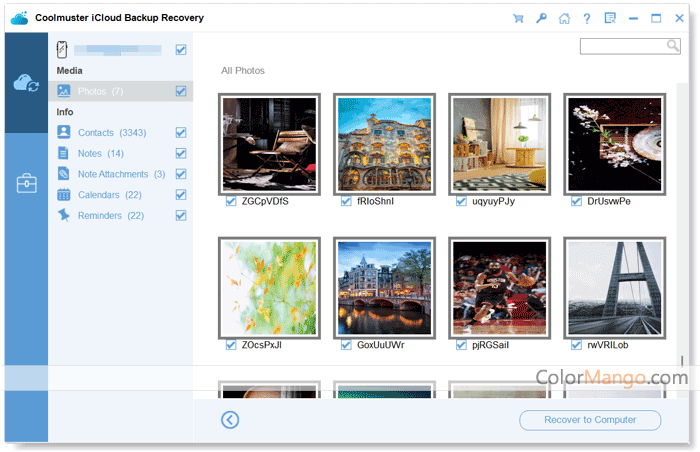Click the shopping cart purchase icon
The width and height of the screenshot is (700, 452).
click(x=518, y=18)
